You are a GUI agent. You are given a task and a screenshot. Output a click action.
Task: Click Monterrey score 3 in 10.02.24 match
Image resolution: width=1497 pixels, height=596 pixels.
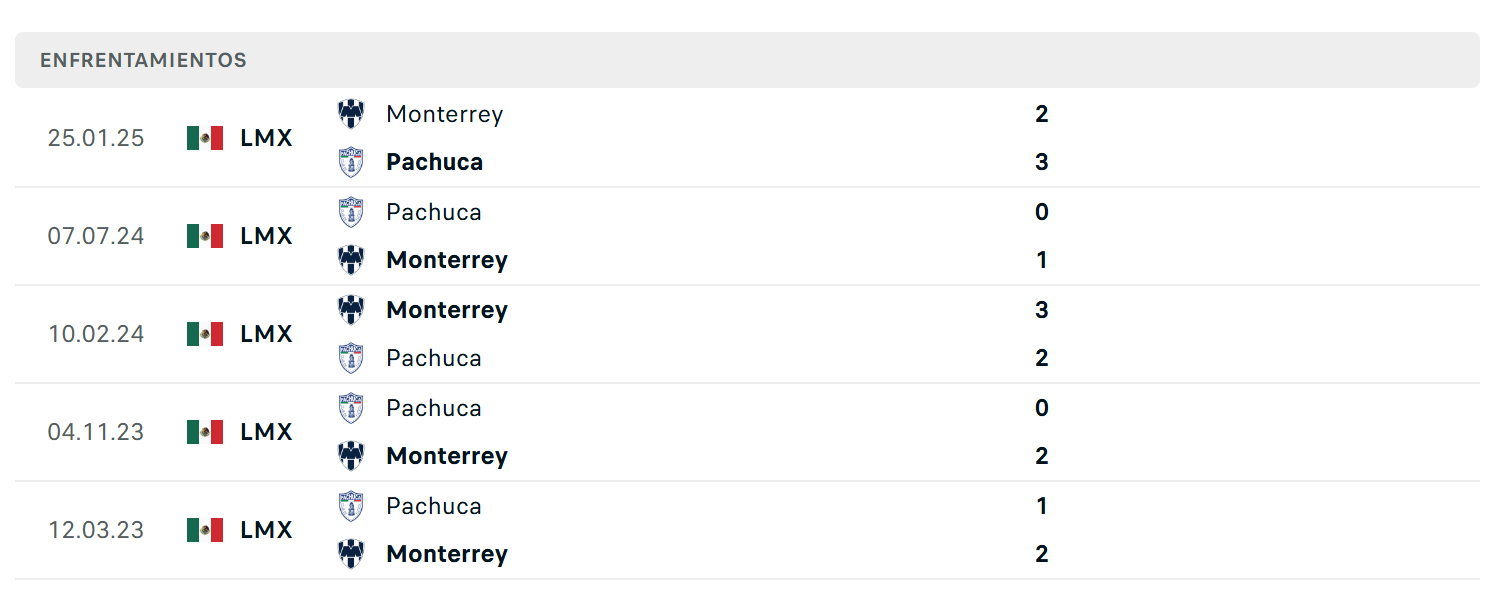pyautogui.click(x=1041, y=310)
